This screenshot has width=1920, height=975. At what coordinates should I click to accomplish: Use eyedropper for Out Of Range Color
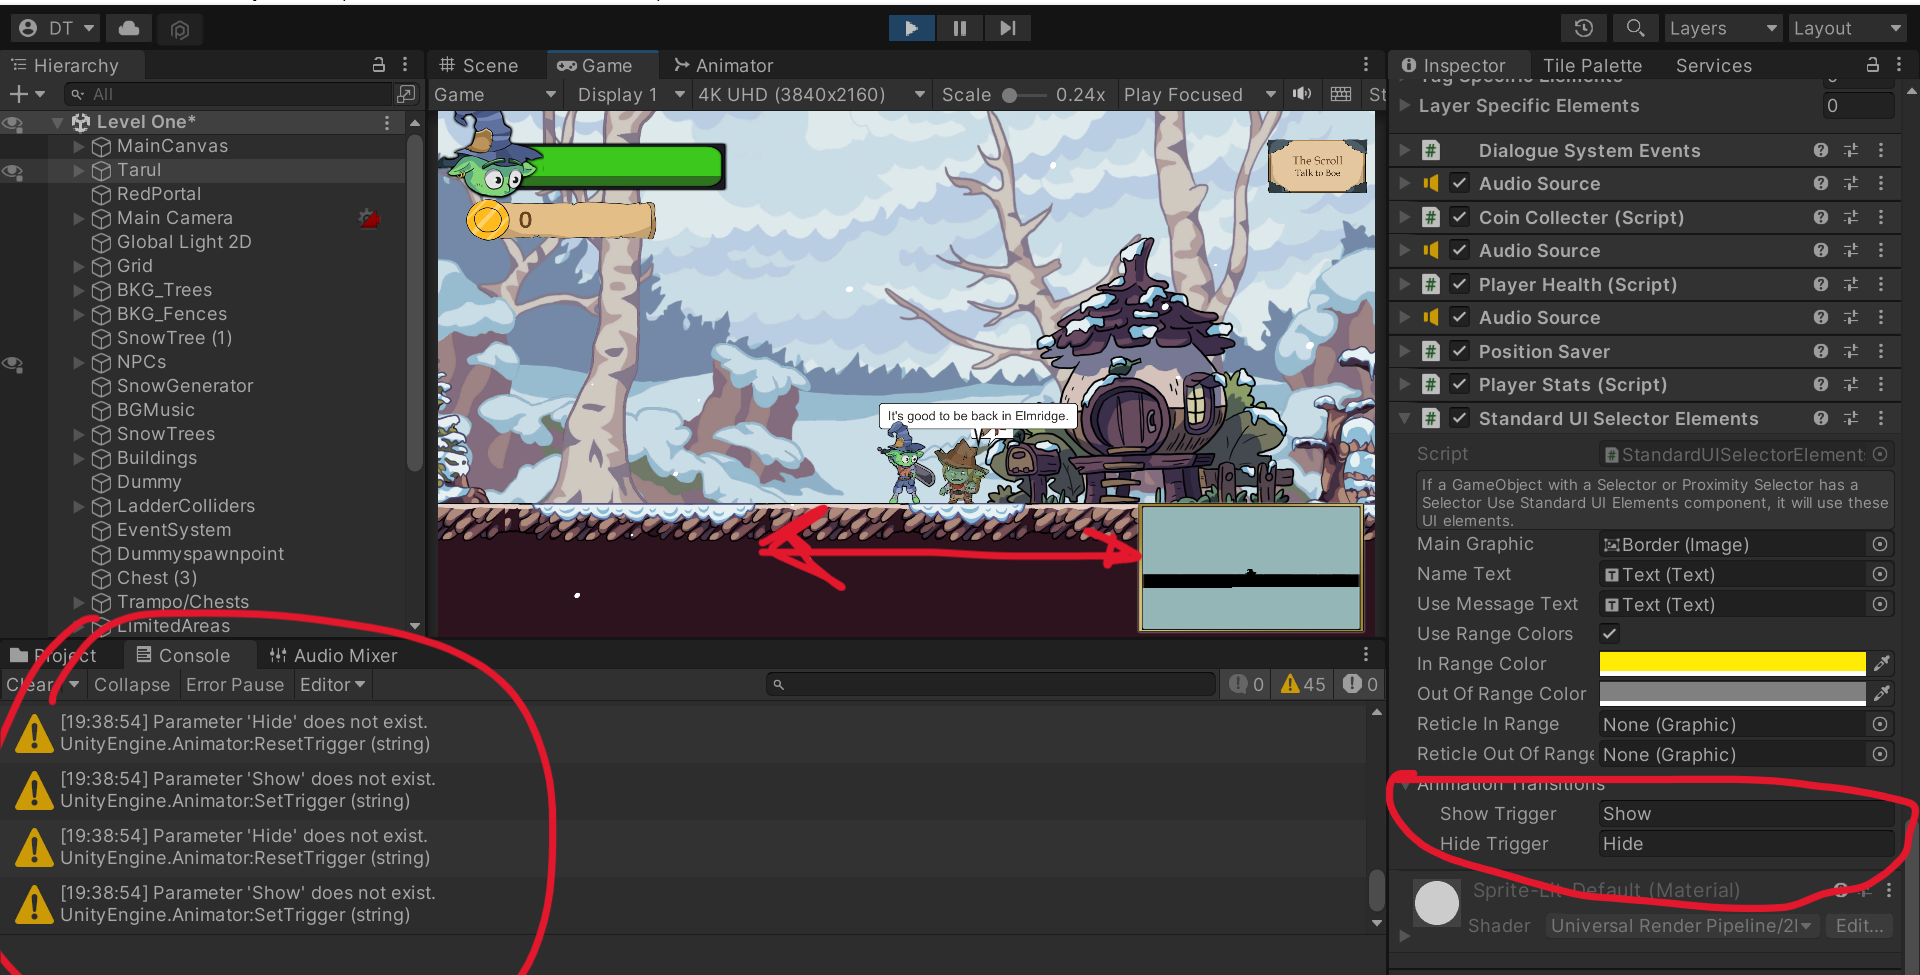tap(1881, 693)
